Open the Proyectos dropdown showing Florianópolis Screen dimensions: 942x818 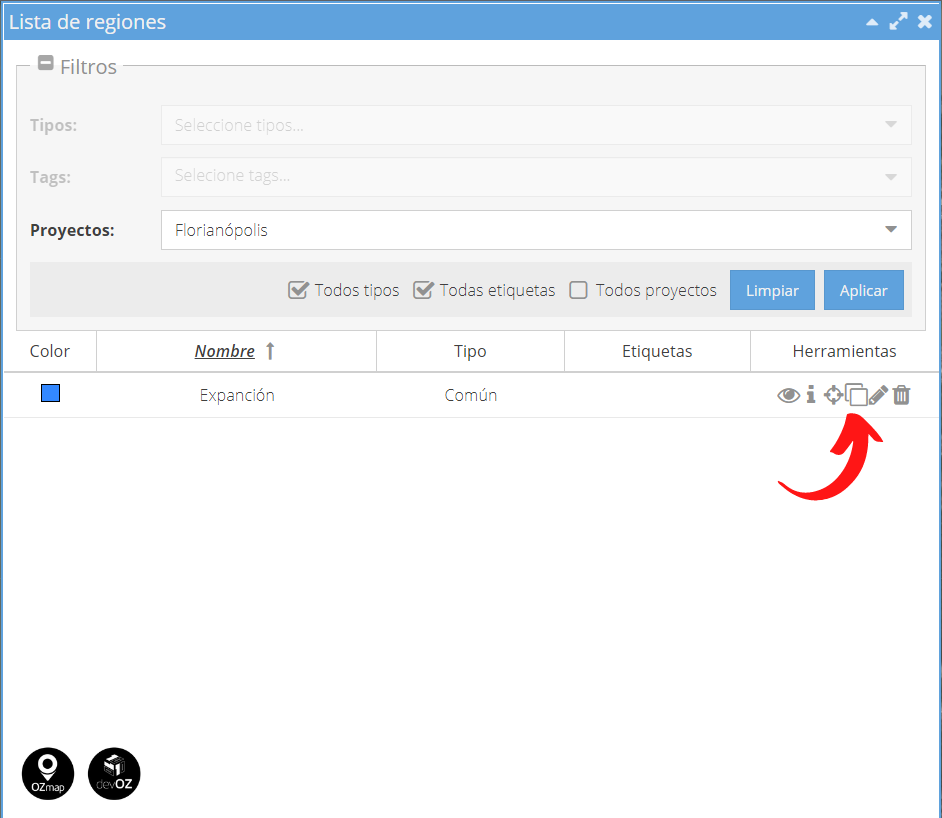pyautogui.click(x=536, y=230)
